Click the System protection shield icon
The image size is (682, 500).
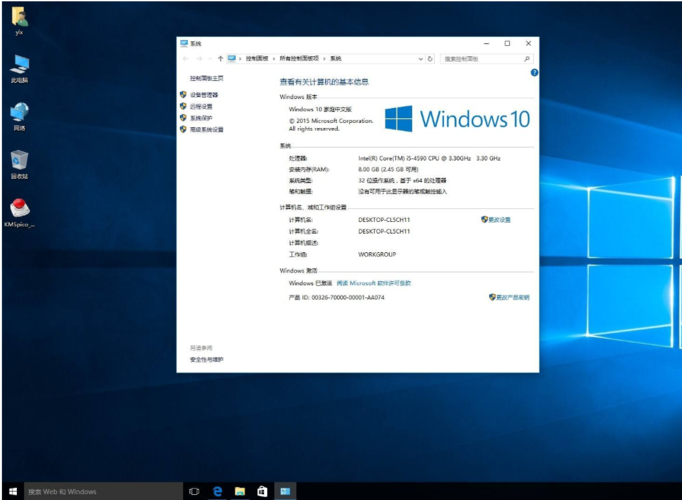click(x=183, y=118)
